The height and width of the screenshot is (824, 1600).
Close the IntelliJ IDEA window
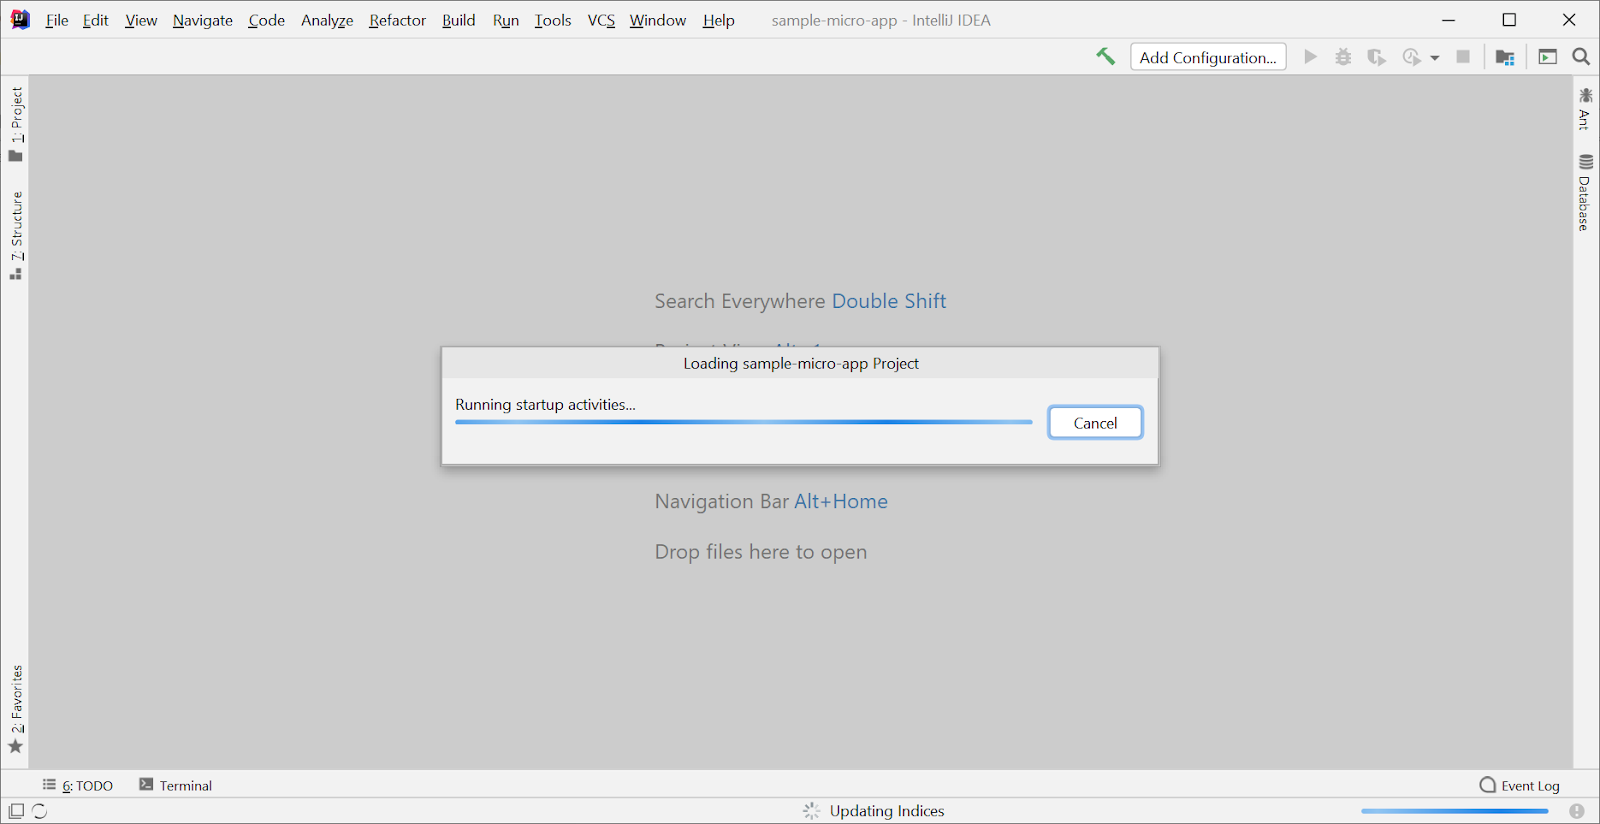[1569, 20]
